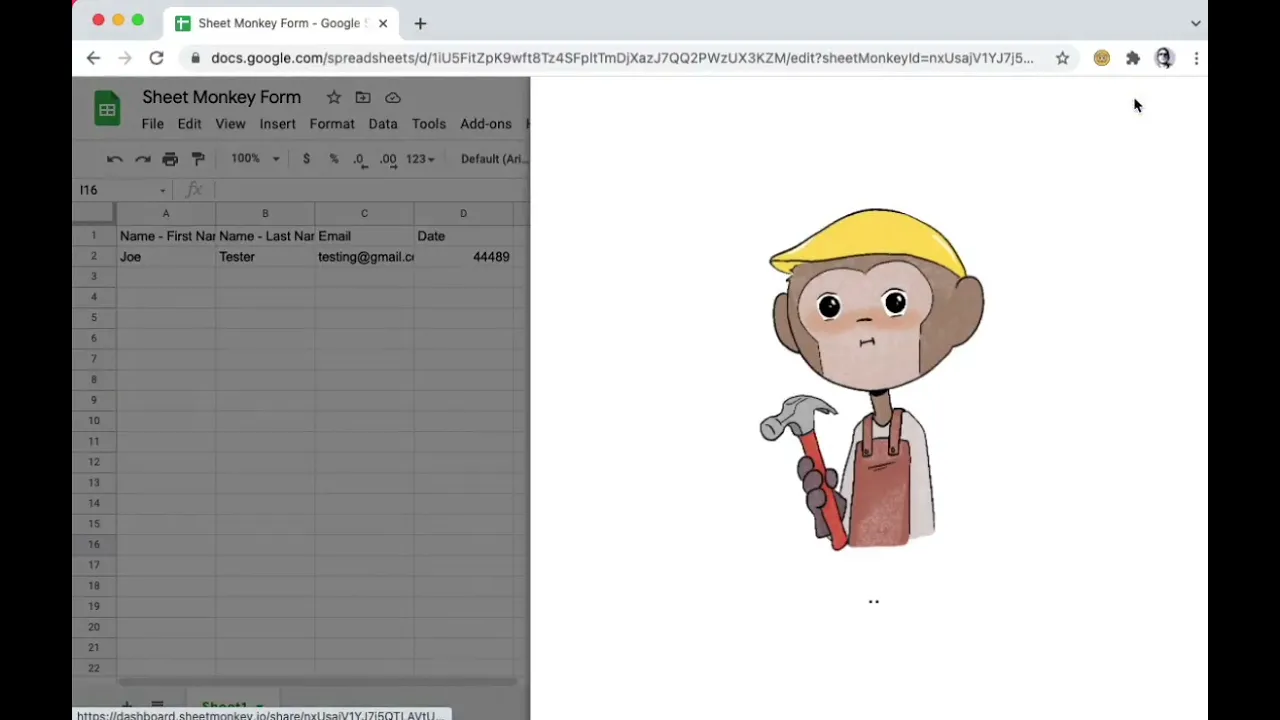Image resolution: width=1280 pixels, height=720 pixels.
Task: Click cell containing 'Joe'
Action: click(x=166, y=257)
